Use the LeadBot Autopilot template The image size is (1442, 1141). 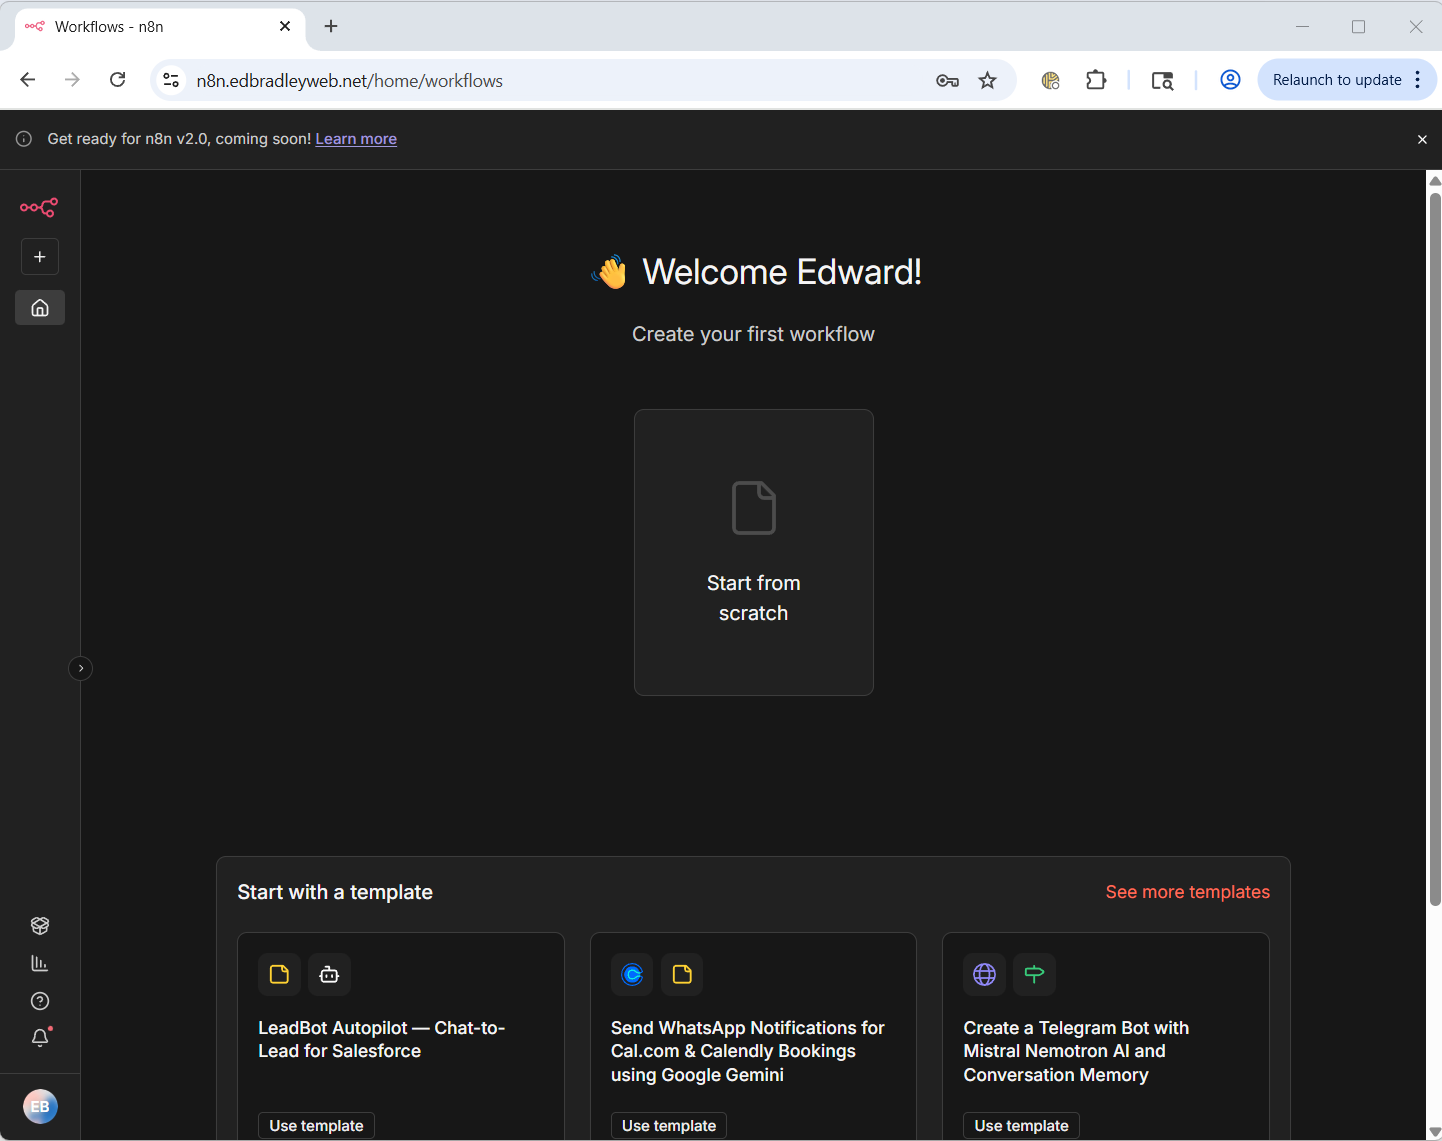click(316, 1125)
